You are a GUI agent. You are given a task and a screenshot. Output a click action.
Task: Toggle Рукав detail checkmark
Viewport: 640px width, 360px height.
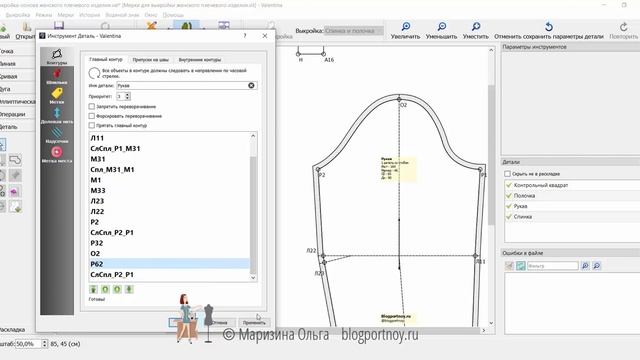pyautogui.click(x=509, y=207)
